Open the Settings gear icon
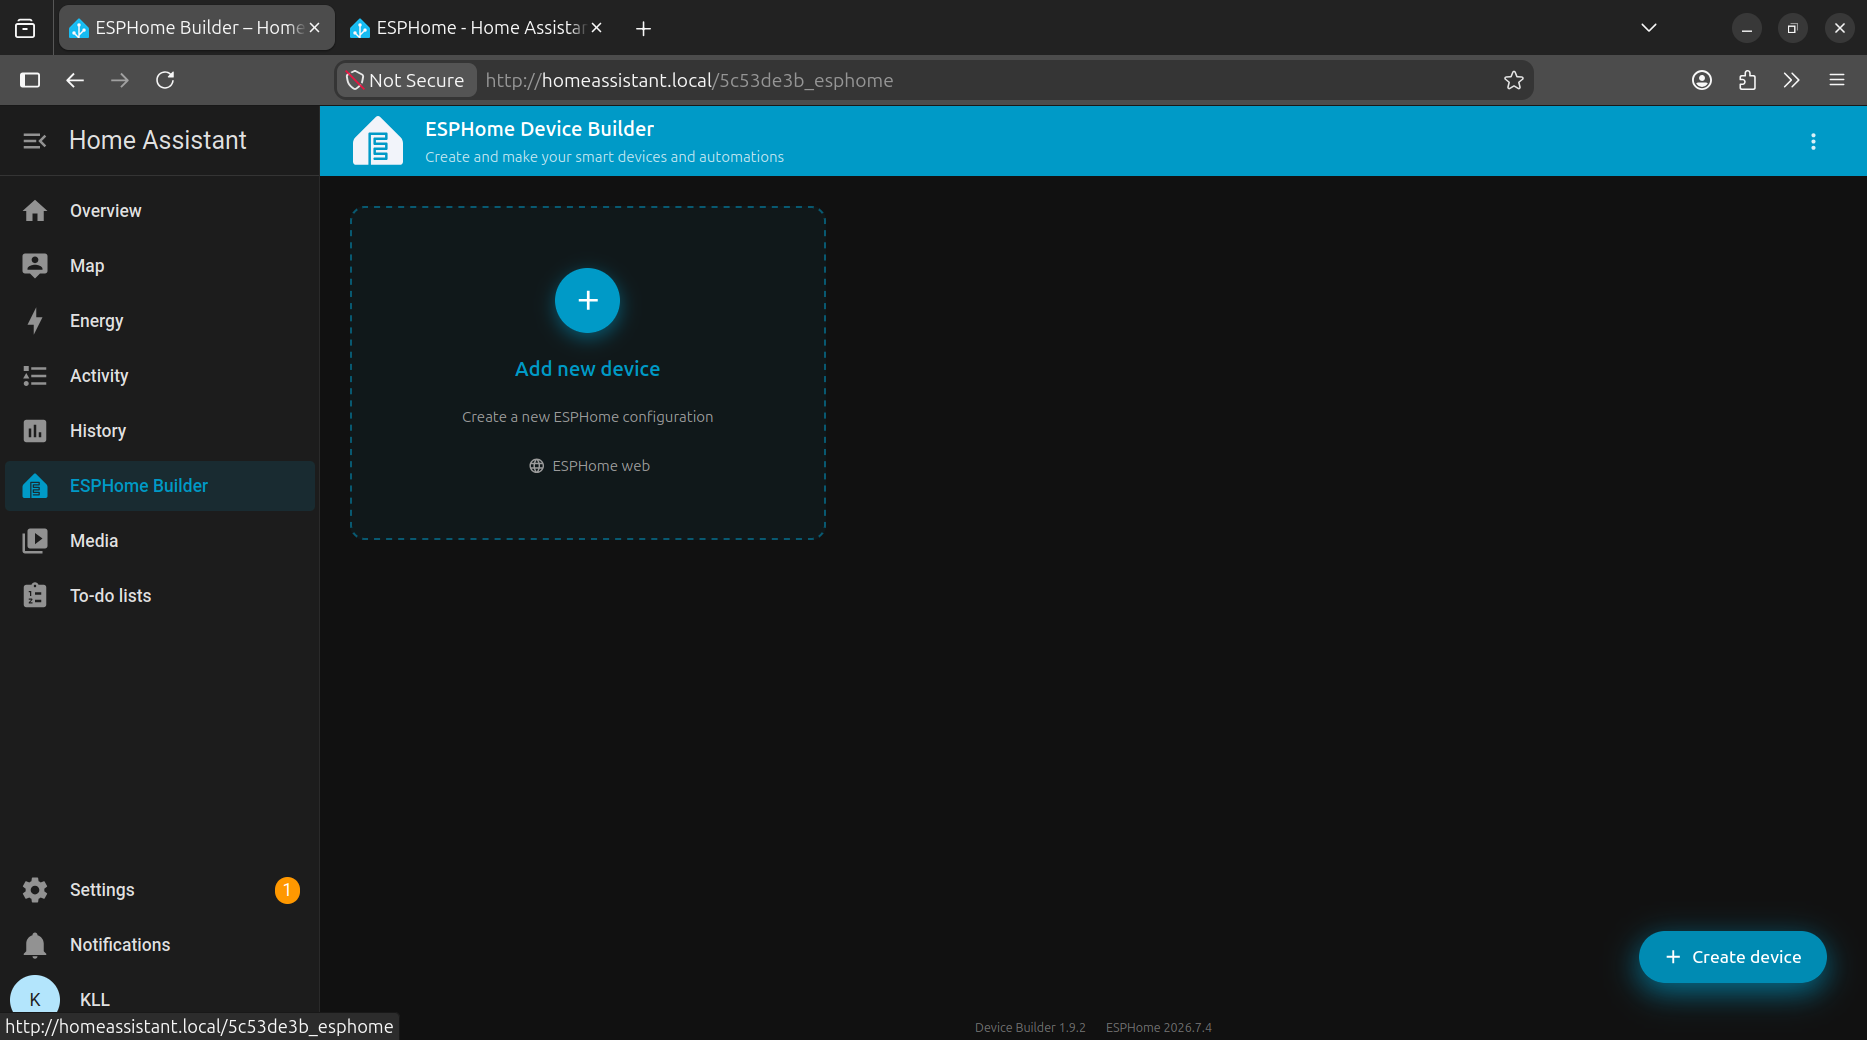Image resolution: width=1867 pixels, height=1040 pixels. [x=35, y=890]
